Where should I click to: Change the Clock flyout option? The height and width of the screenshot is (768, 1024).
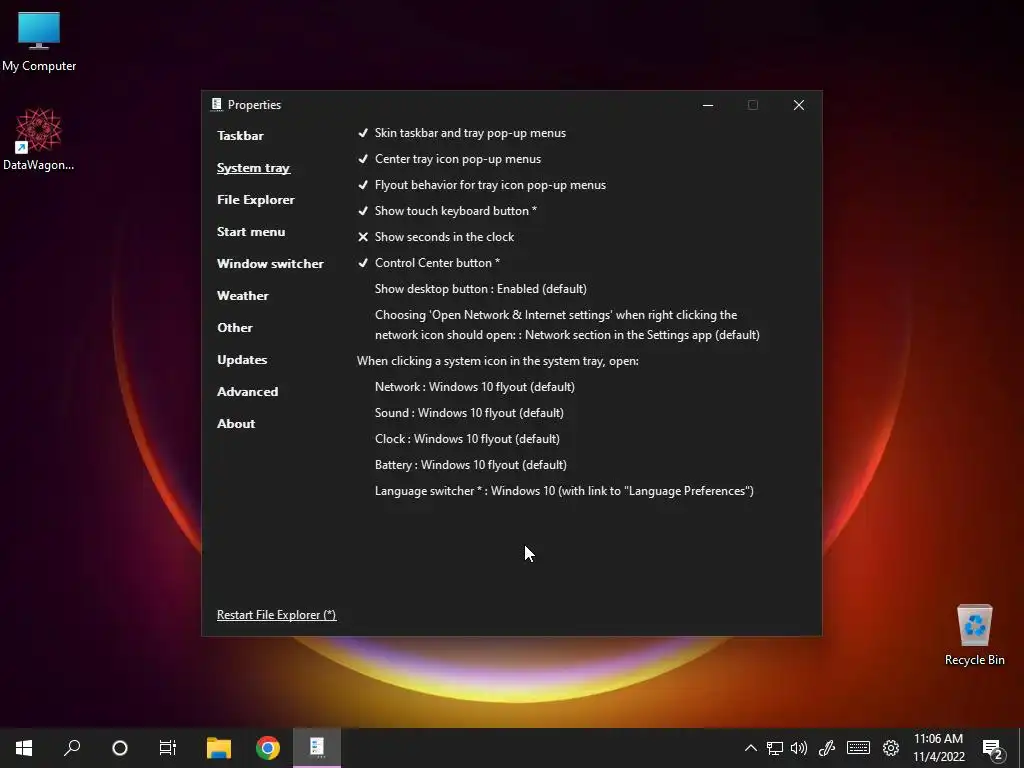pyautogui.click(x=467, y=439)
